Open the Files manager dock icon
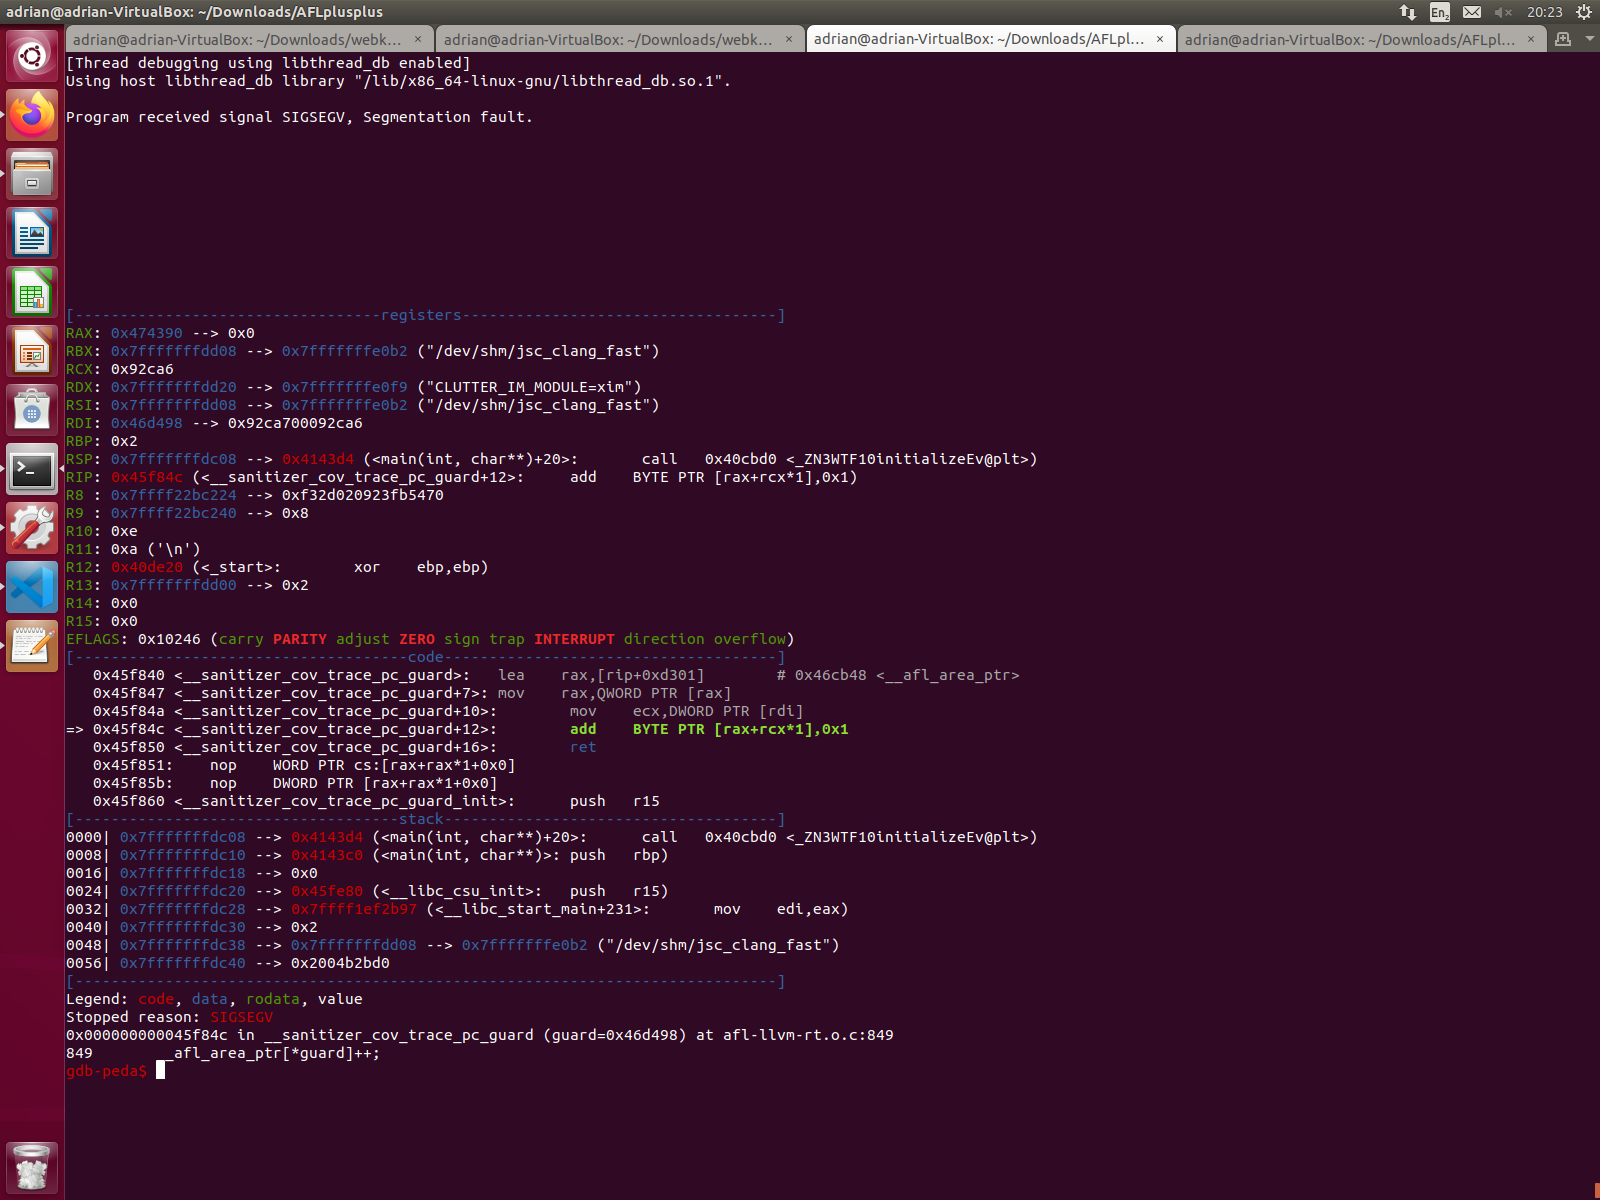The image size is (1600, 1200). [x=32, y=174]
